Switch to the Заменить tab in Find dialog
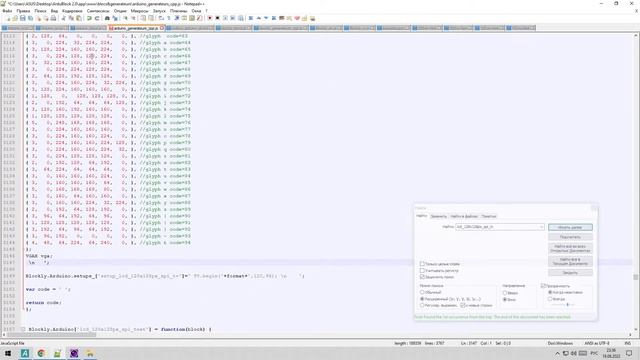Image resolution: width=640 pixels, height=360 pixels. coord(439,216)
